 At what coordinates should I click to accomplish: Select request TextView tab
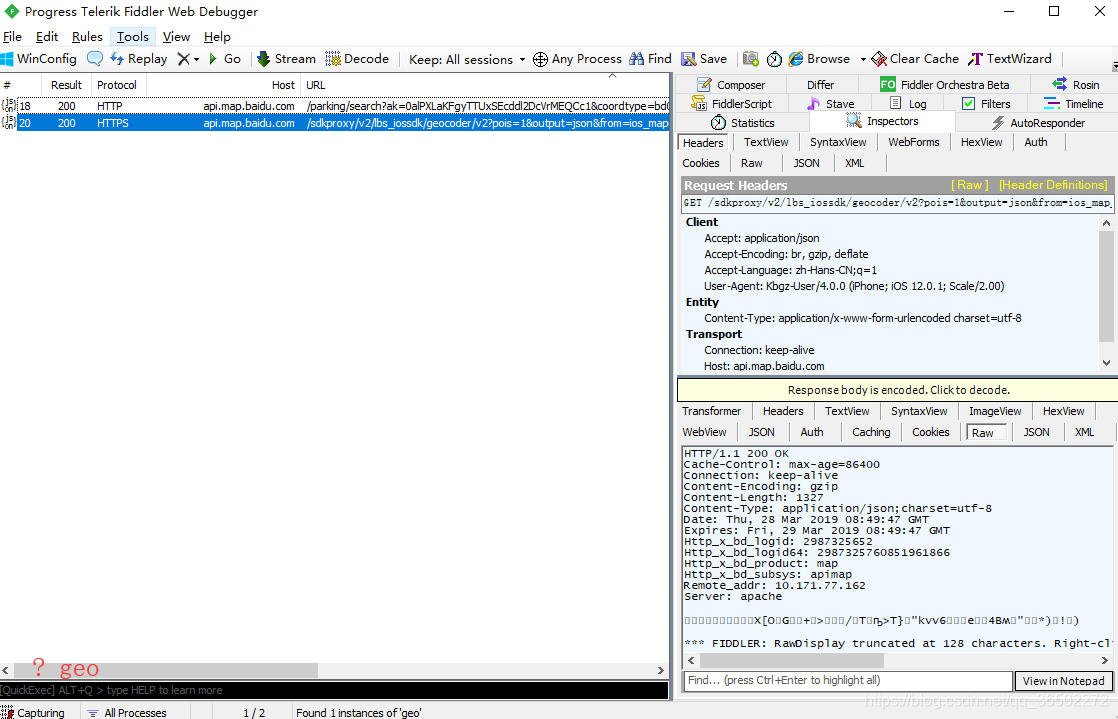[x=766, y=143]
